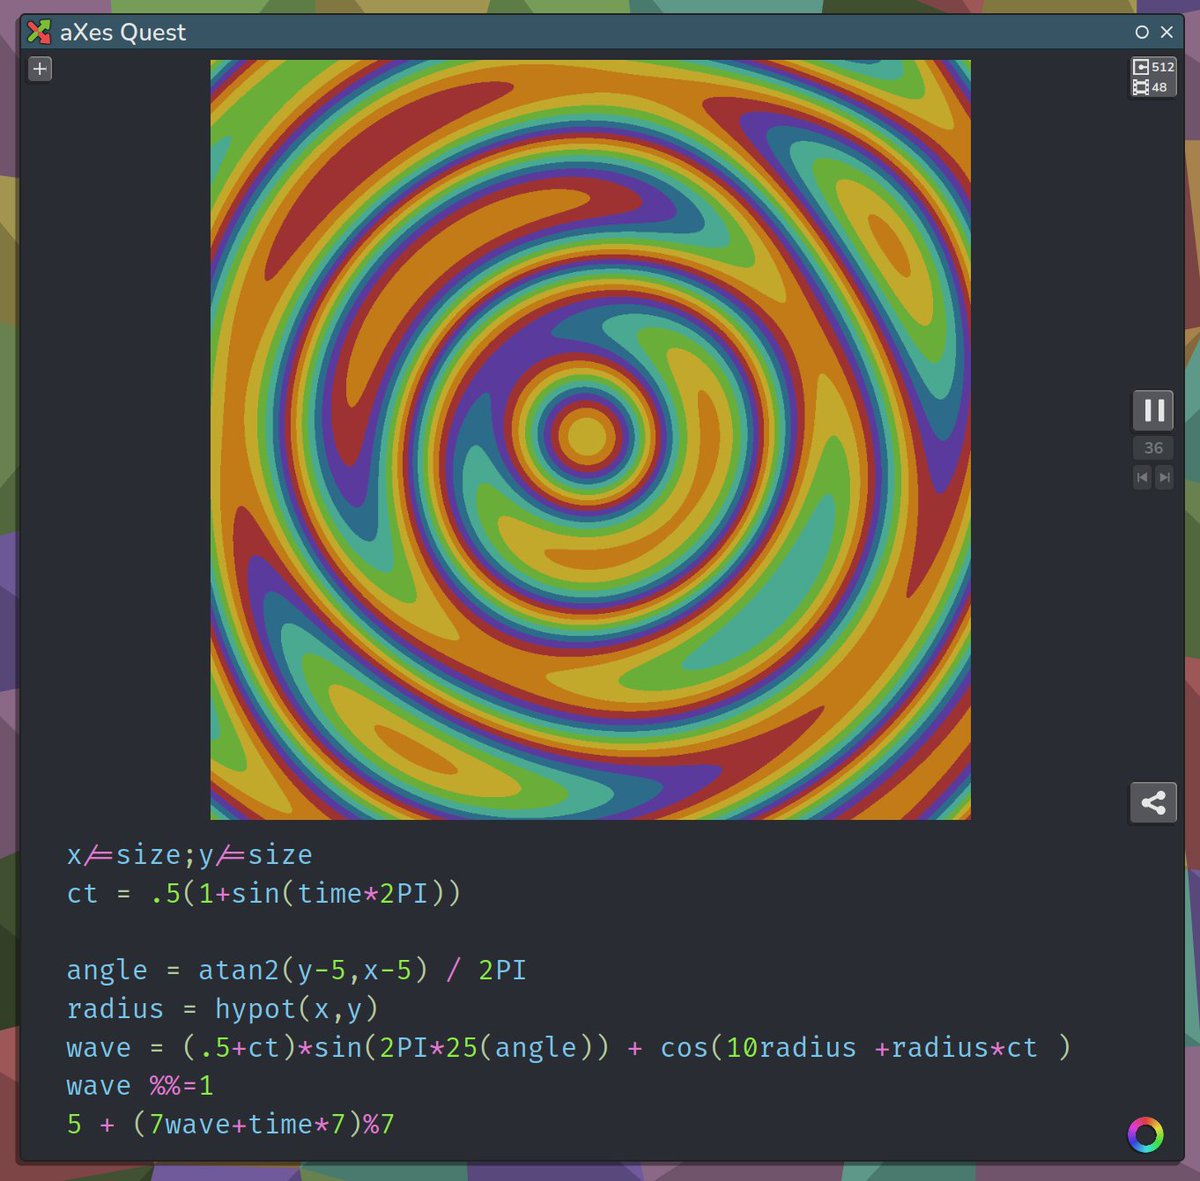The width and height of the screenshot is (1200, 1181).
Task: Click code line 'wave %%=1'
Action: tap(140, 1086)
